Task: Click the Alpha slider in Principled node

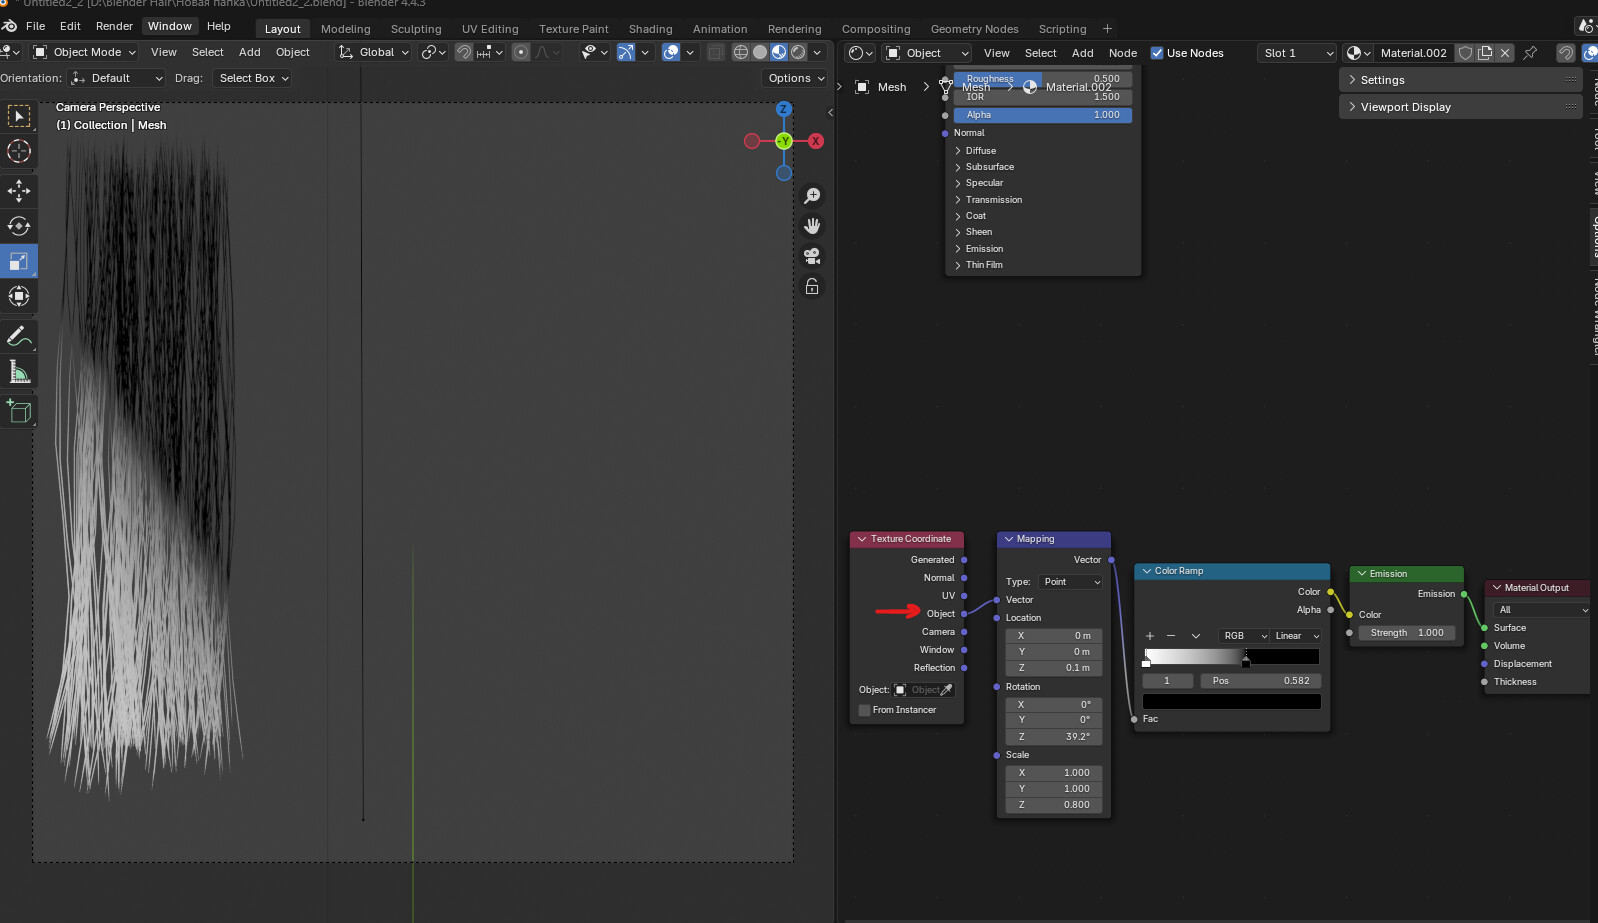Action: tap(1043, 115)
